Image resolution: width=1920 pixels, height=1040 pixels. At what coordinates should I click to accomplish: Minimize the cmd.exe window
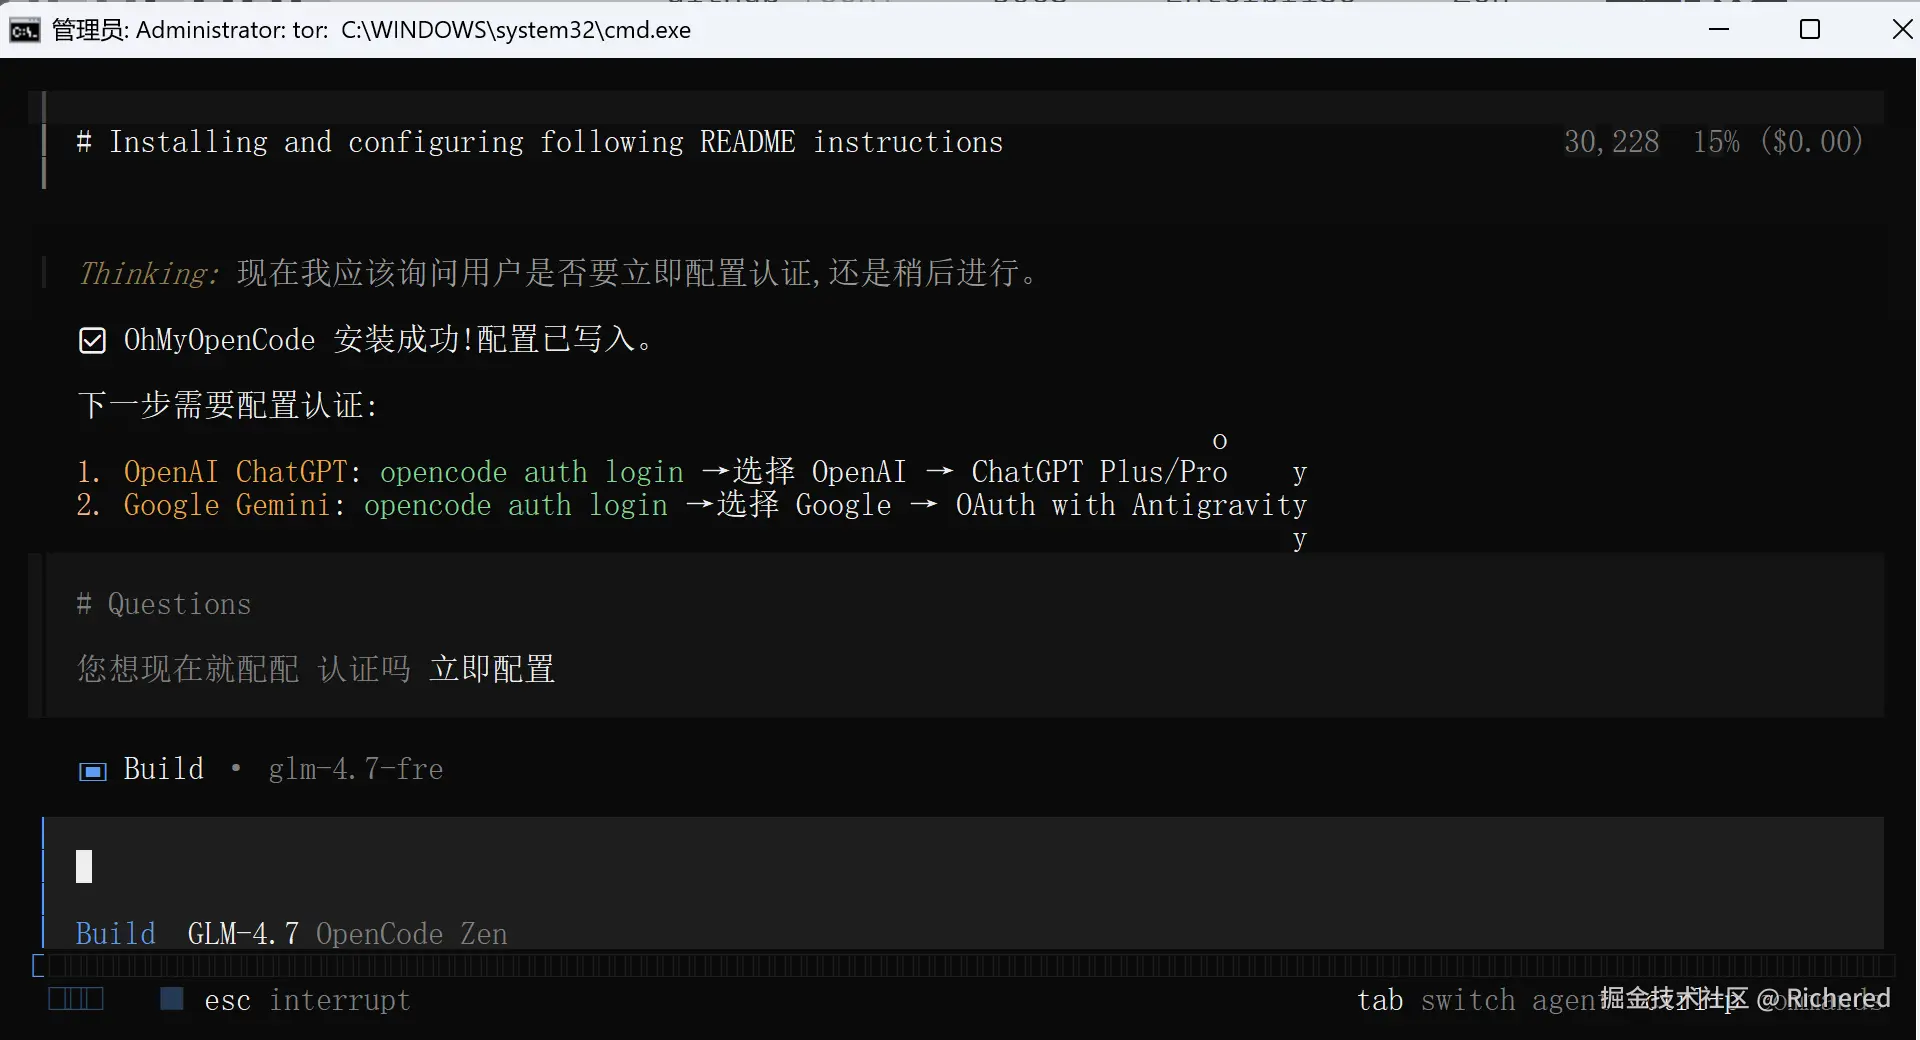[x=1719, y=29]
